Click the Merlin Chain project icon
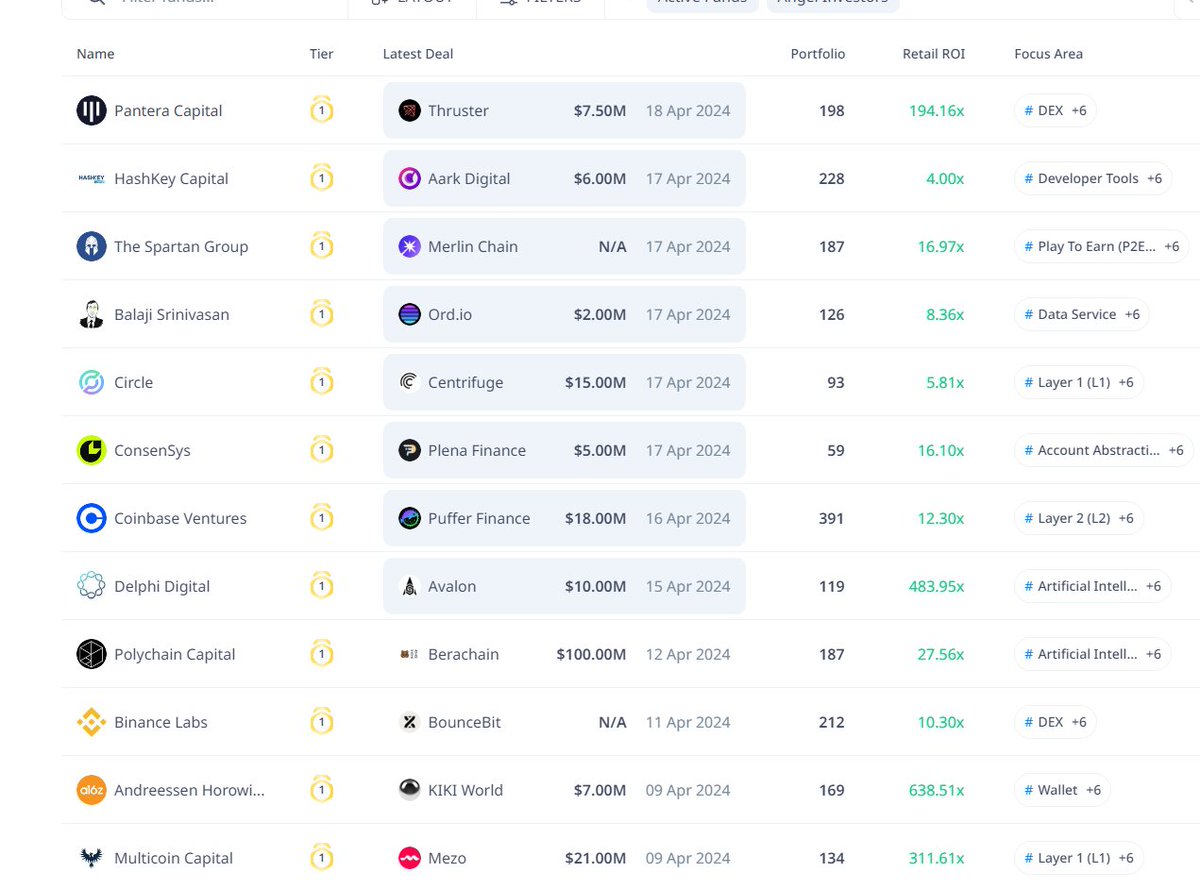 point(409,247)
